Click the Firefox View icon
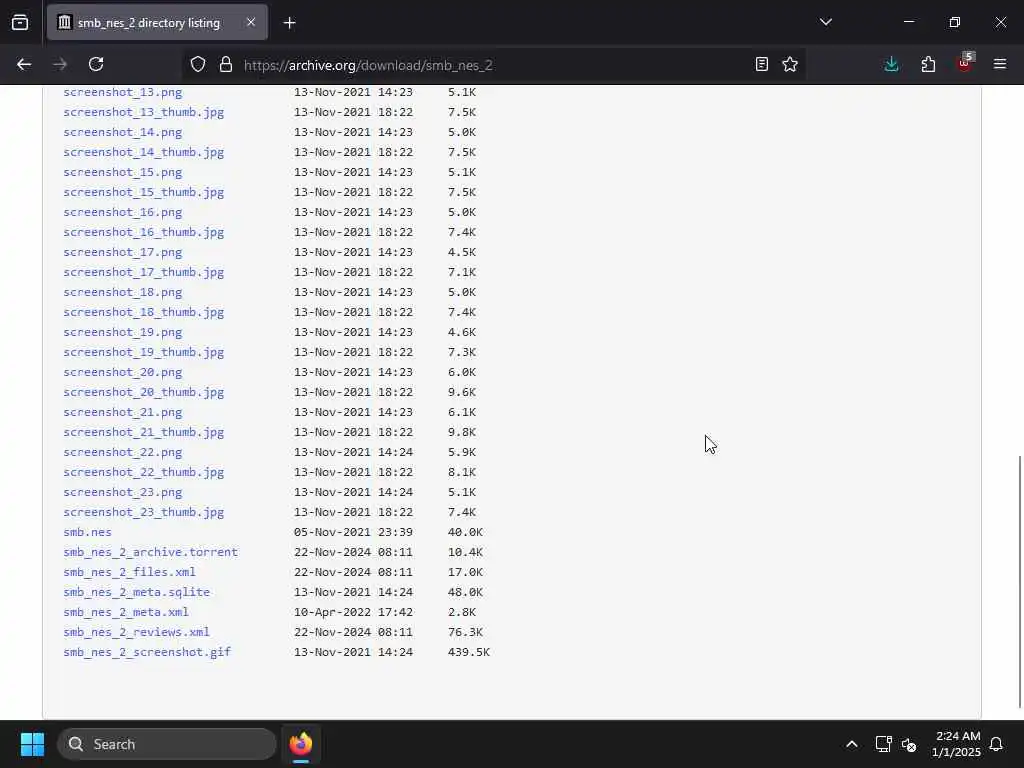 click(x=20, y=23)
